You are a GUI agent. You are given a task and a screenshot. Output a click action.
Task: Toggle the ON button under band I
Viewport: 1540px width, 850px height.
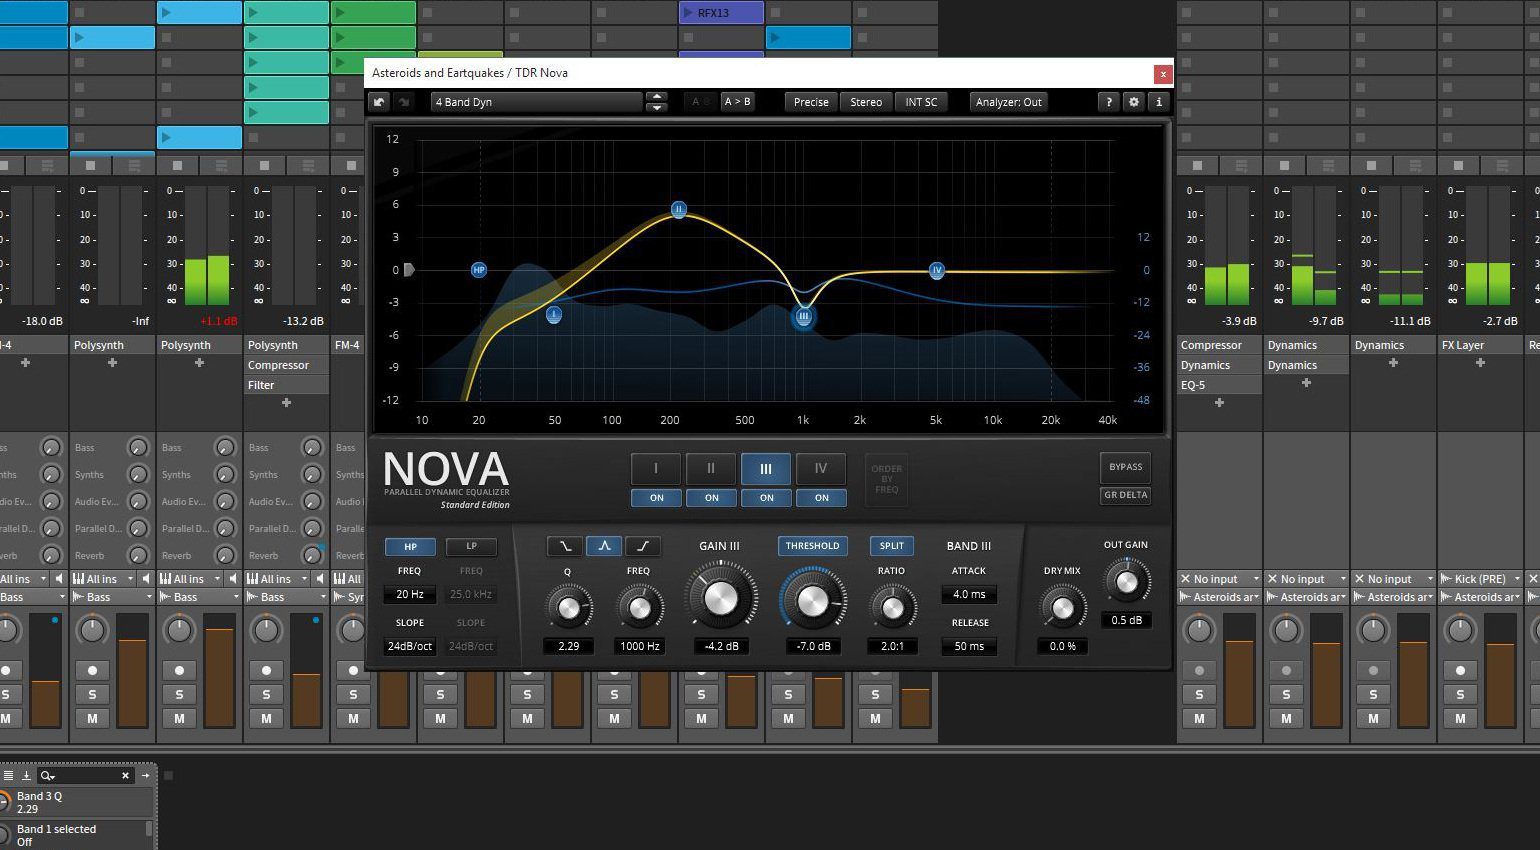click(657, 498)
